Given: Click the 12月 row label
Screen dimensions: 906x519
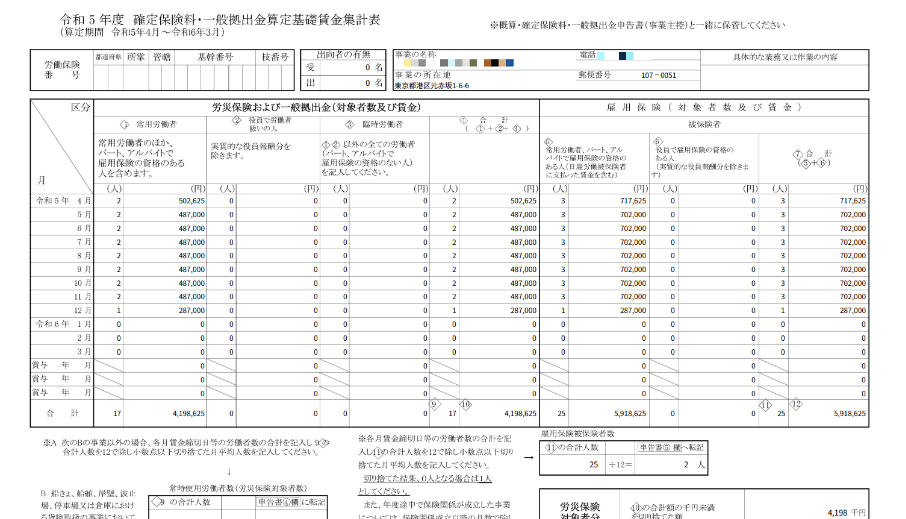Looking at the screenshot, I should pyautogui.click(x=83, y=310).
